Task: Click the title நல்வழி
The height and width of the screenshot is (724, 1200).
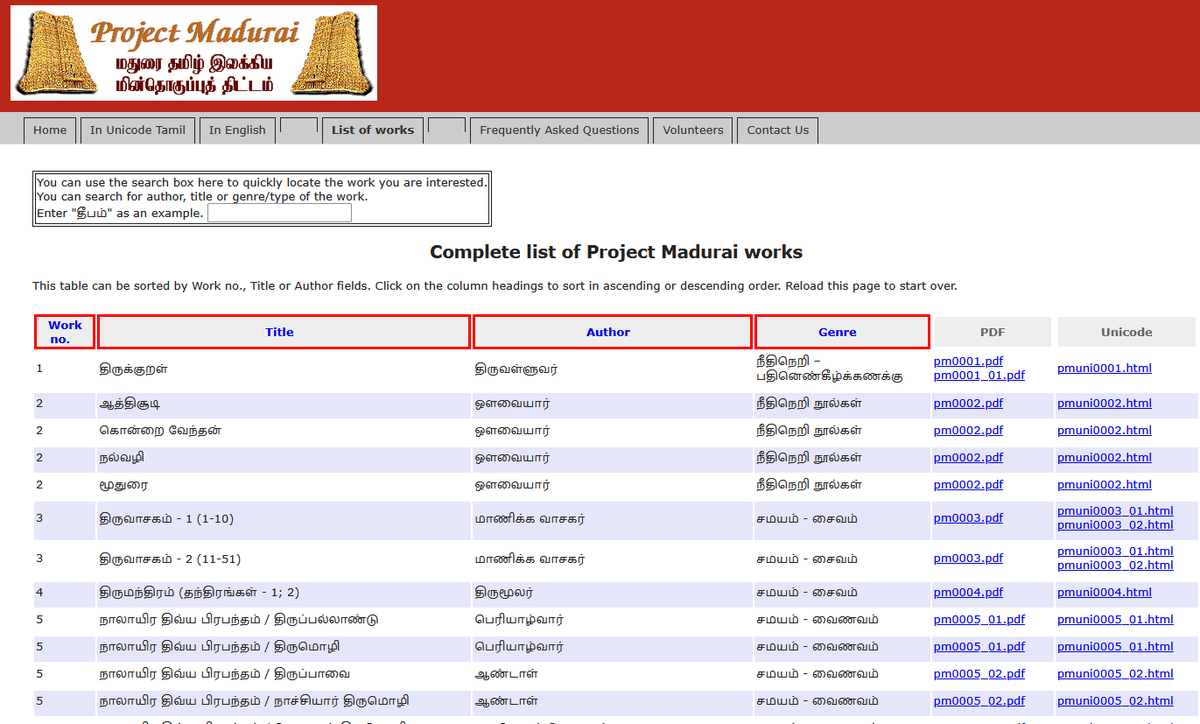Action: [123, 457]
